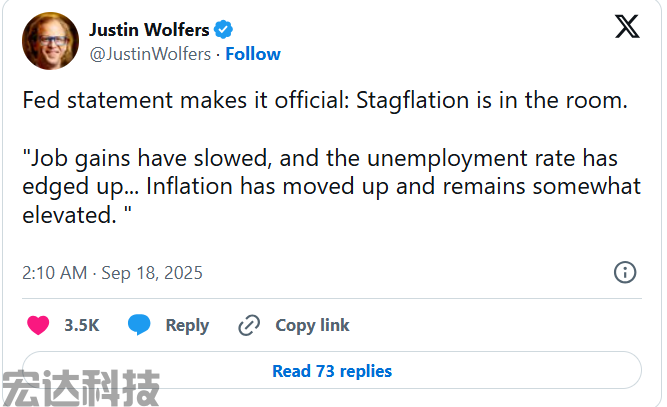Click the 宏达科技 watermark text
The image size is (667, 407).
pos(82,387)
